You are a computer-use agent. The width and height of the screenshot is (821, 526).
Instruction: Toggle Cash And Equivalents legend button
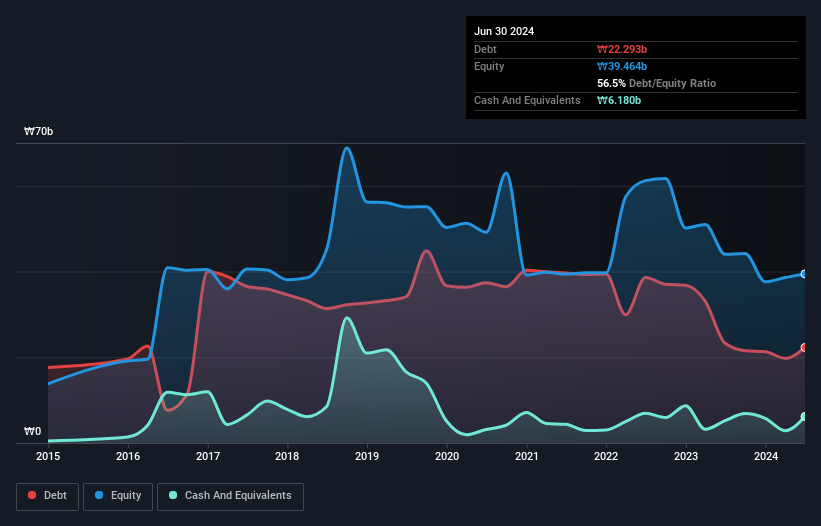(230, 496)
